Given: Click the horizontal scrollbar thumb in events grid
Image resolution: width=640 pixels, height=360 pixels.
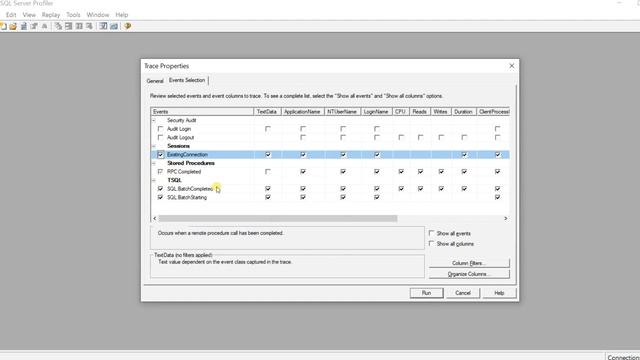Looking at the screenshot, I should click(x=278, y=218).
